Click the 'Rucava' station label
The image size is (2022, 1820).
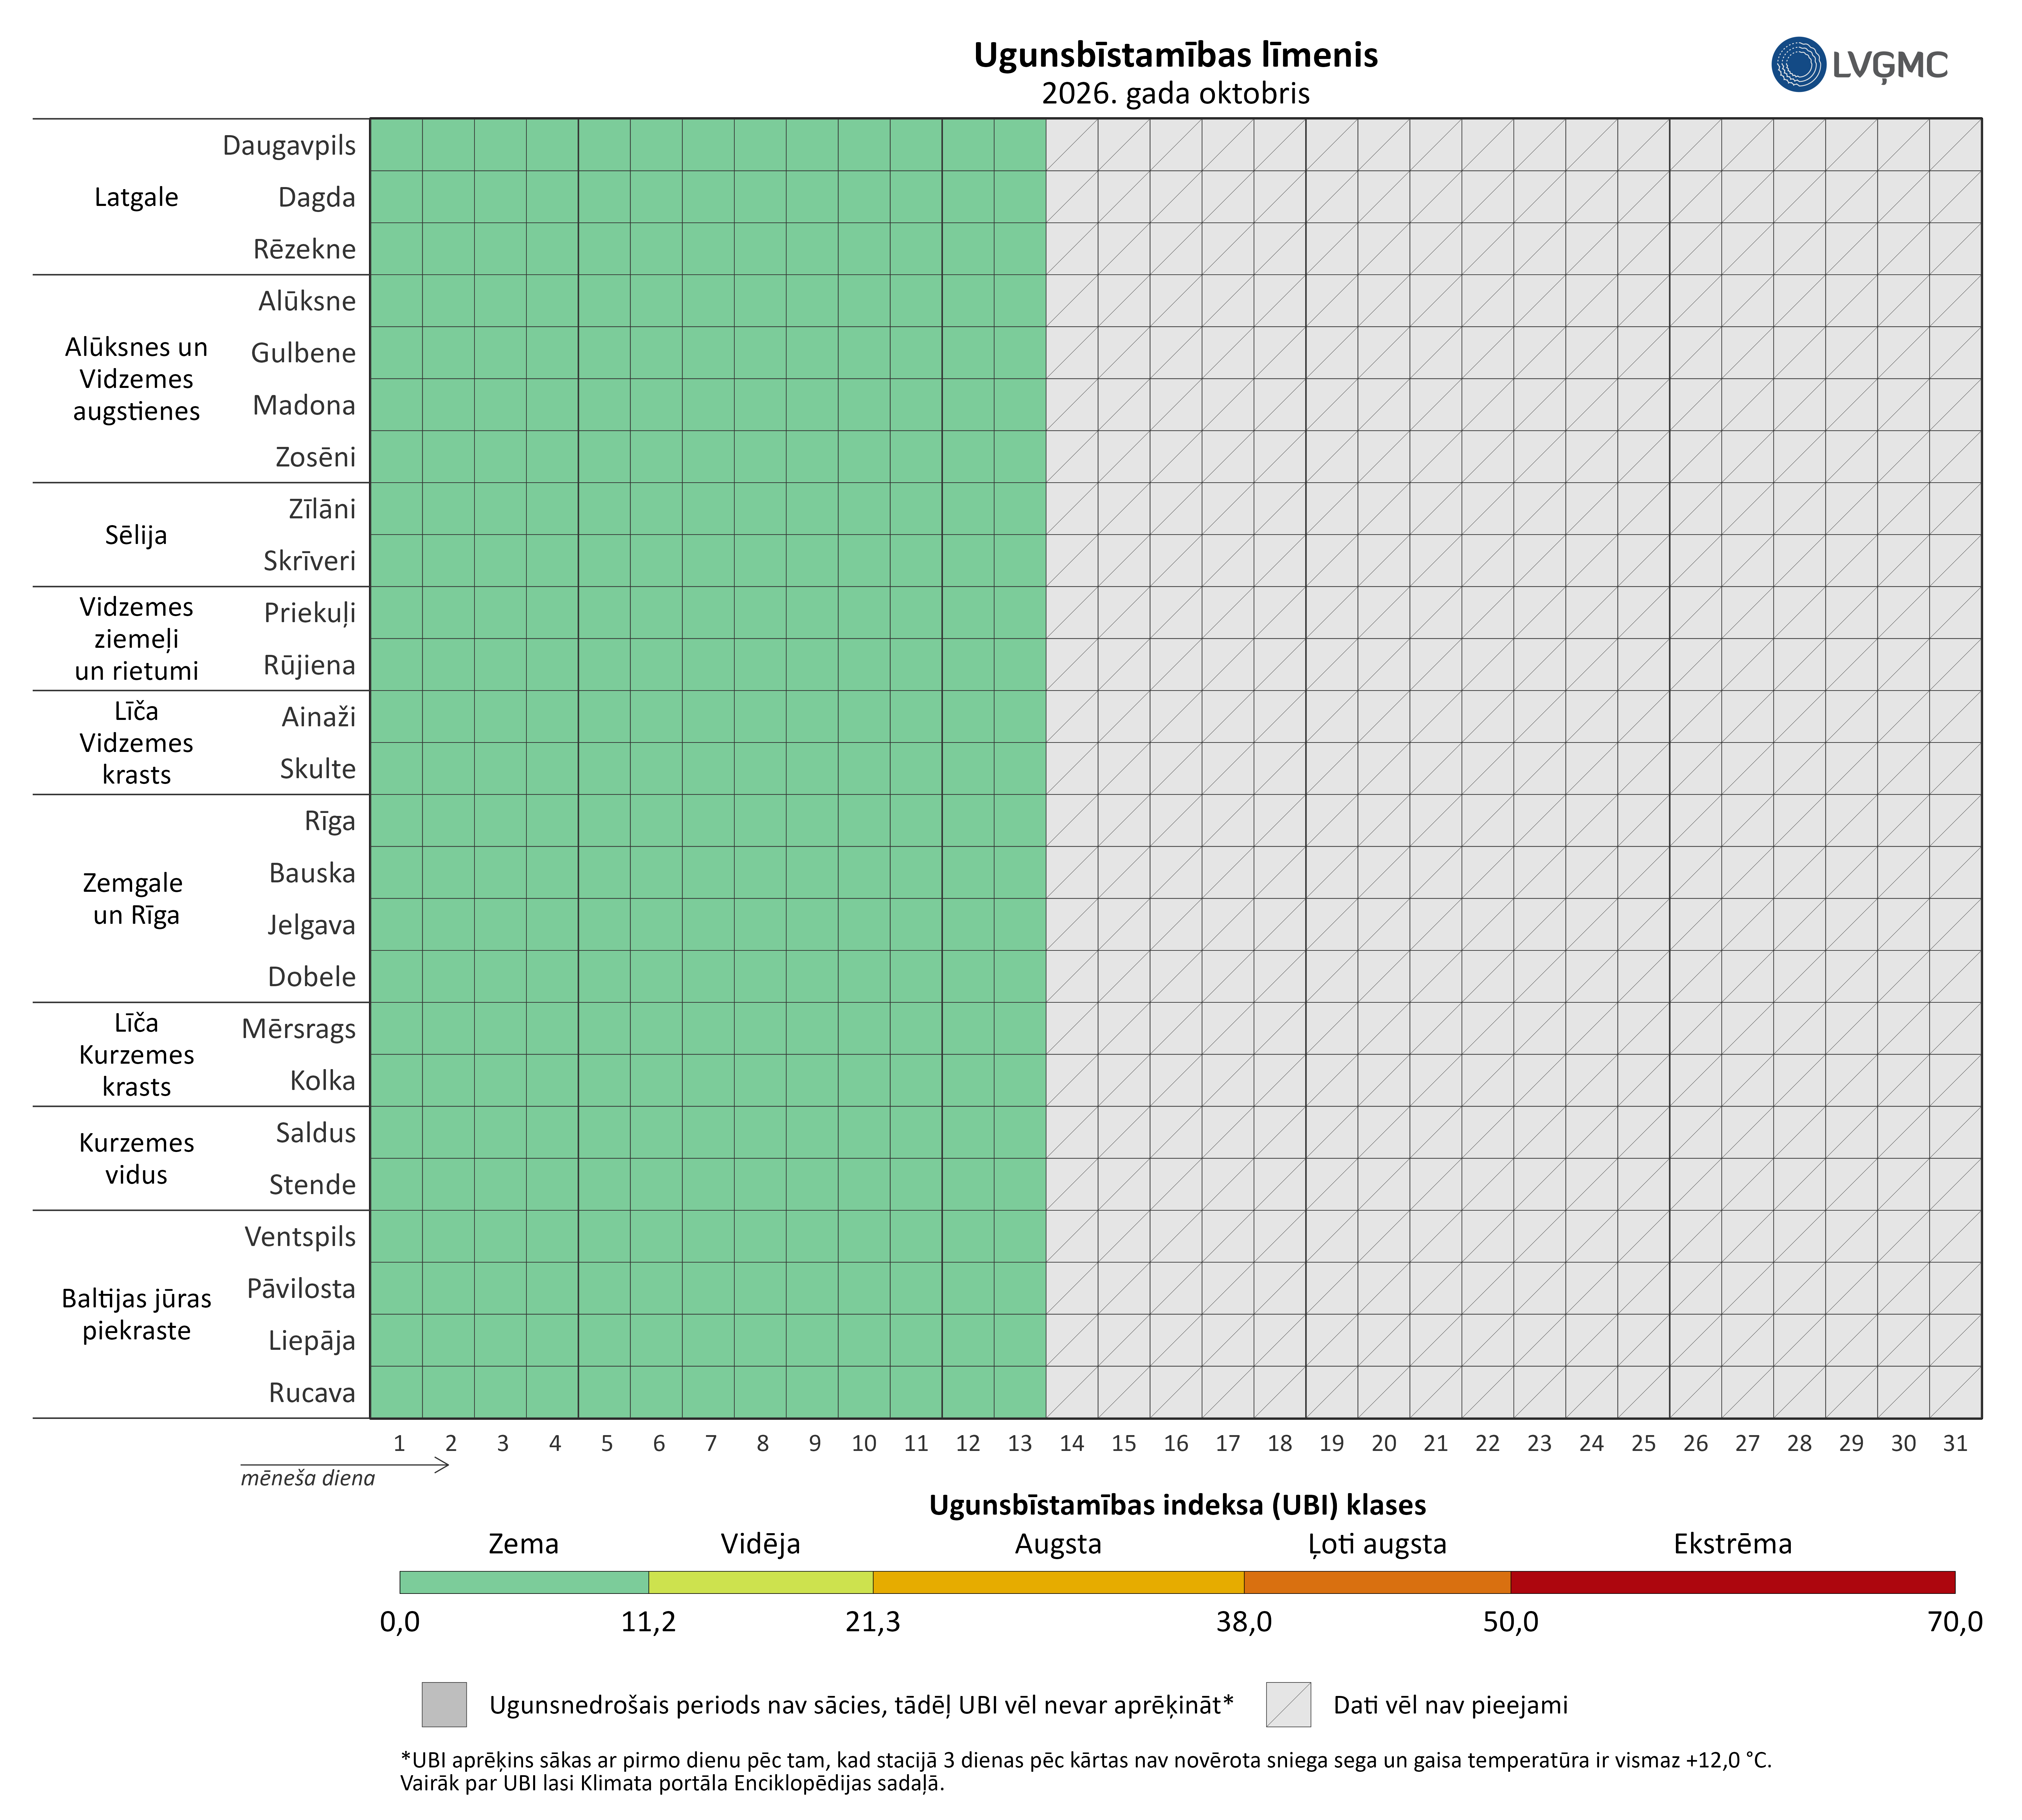(312, 1393)
